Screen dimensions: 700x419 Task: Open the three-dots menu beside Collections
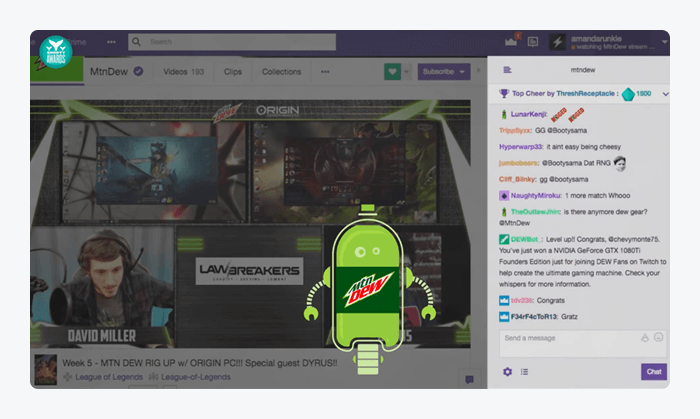pyautogui.click(x=324, y=72)
